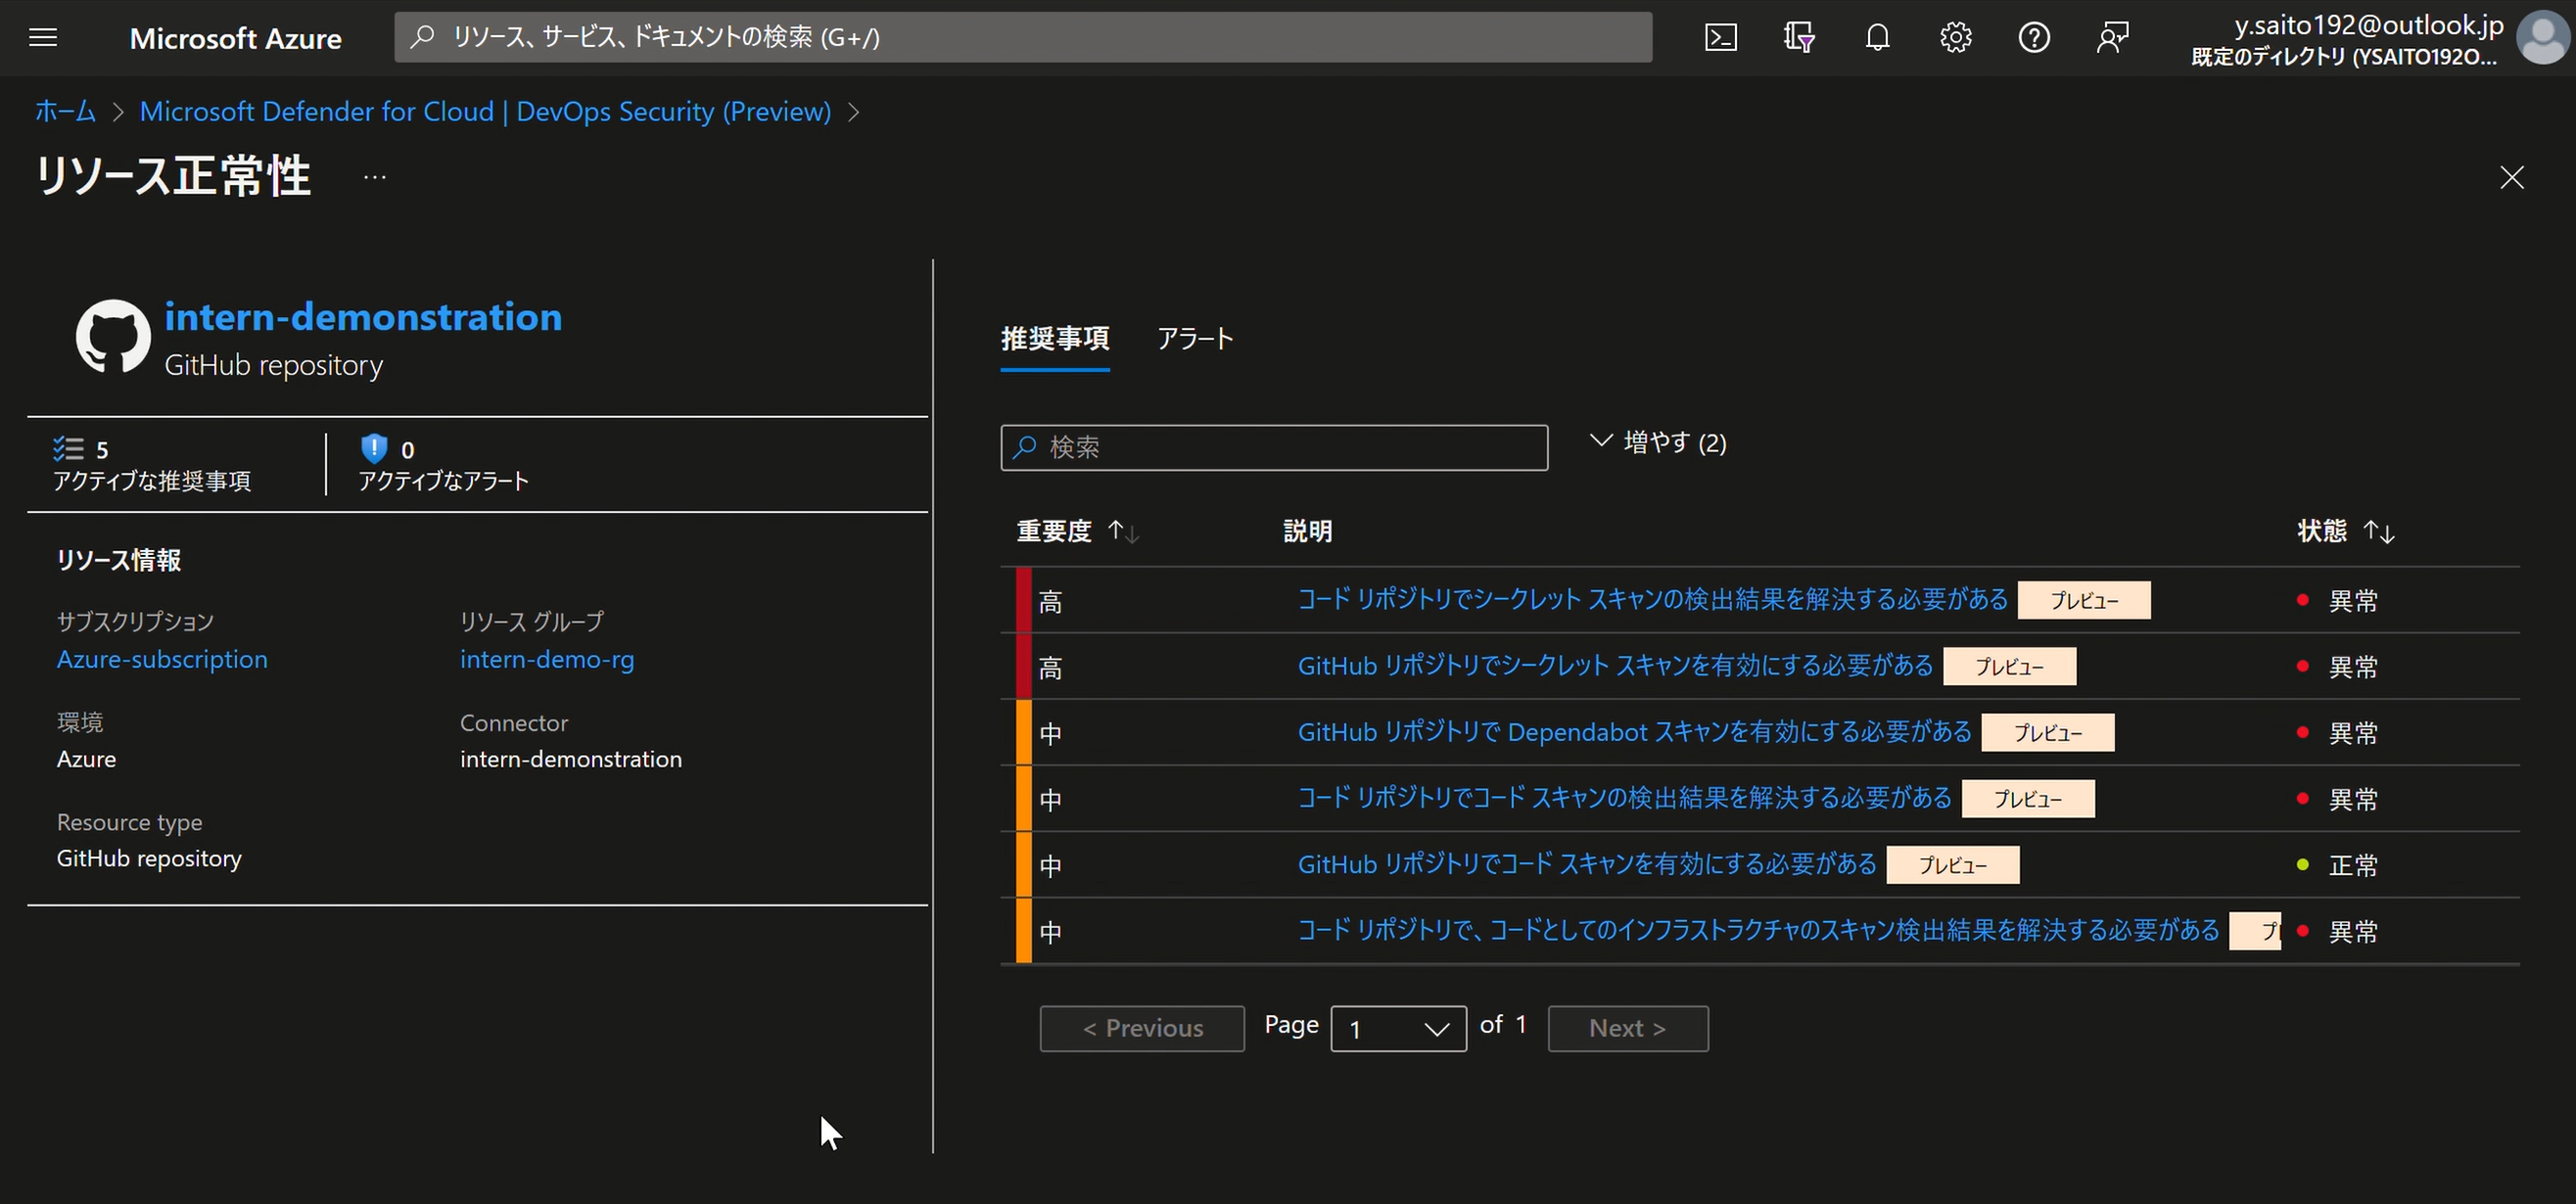
Task: Open the directory and subscription filter
Action: point(1799,37)
